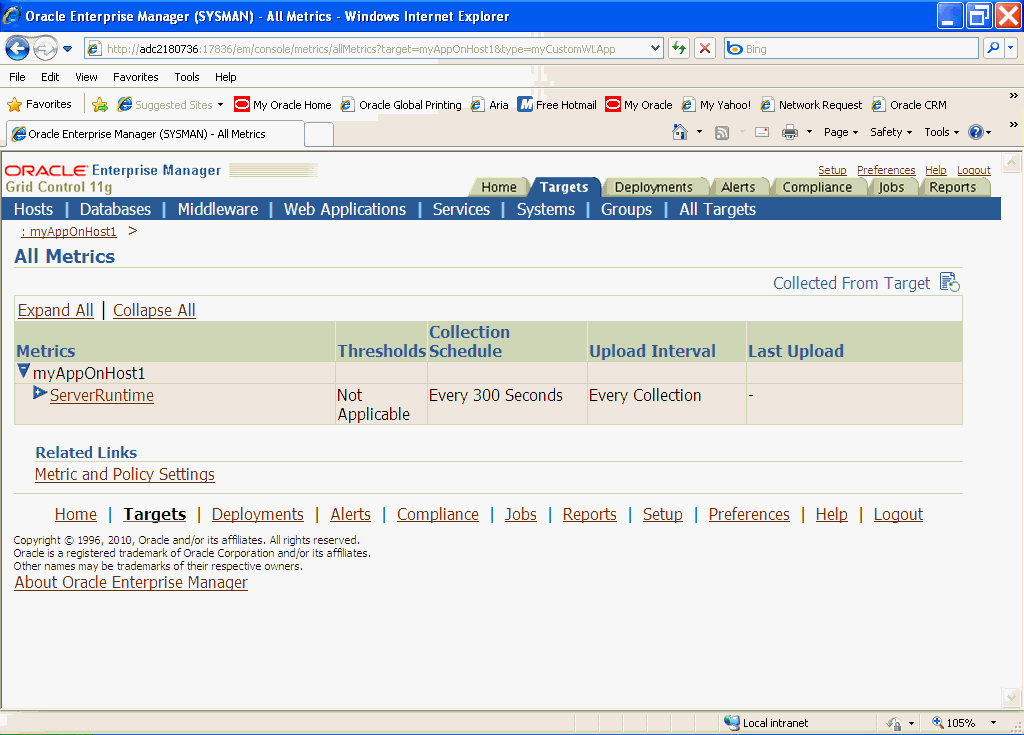Click the browser Back arrow button
Image resolution: width=1024 pixels, height=735 pixels.
(18, 48)
